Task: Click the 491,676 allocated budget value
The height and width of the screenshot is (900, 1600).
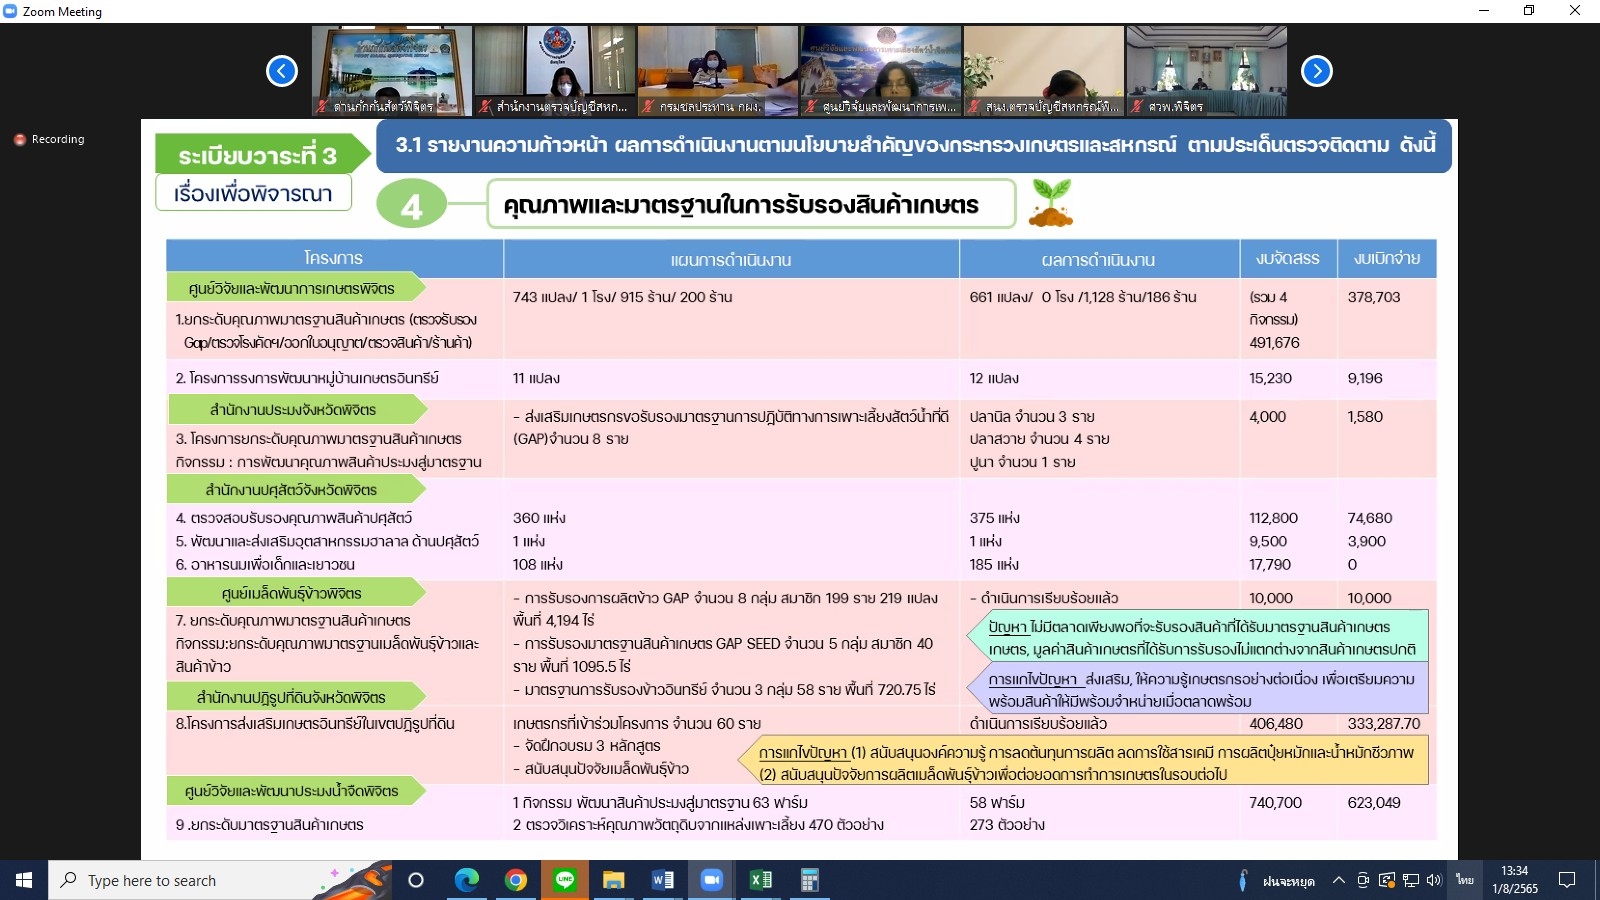Action: click(x=1274, y=342)
